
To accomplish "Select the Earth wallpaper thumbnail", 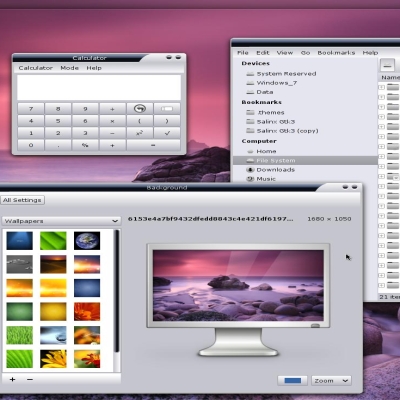I will [87, 240].
